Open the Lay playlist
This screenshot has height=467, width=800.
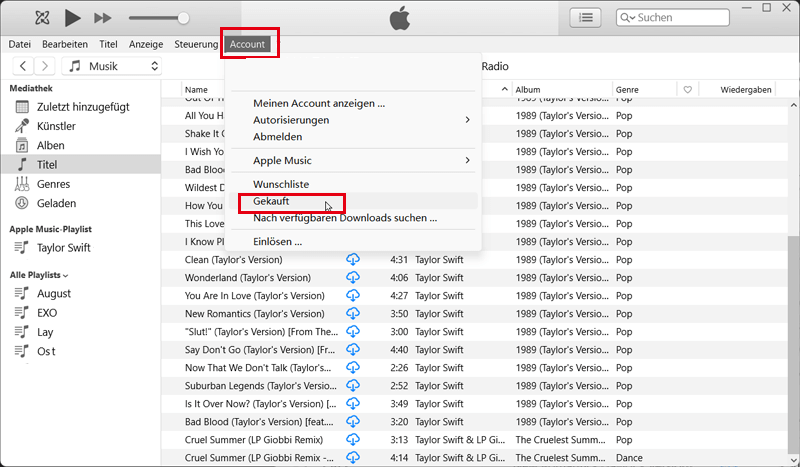pos(45,332)
